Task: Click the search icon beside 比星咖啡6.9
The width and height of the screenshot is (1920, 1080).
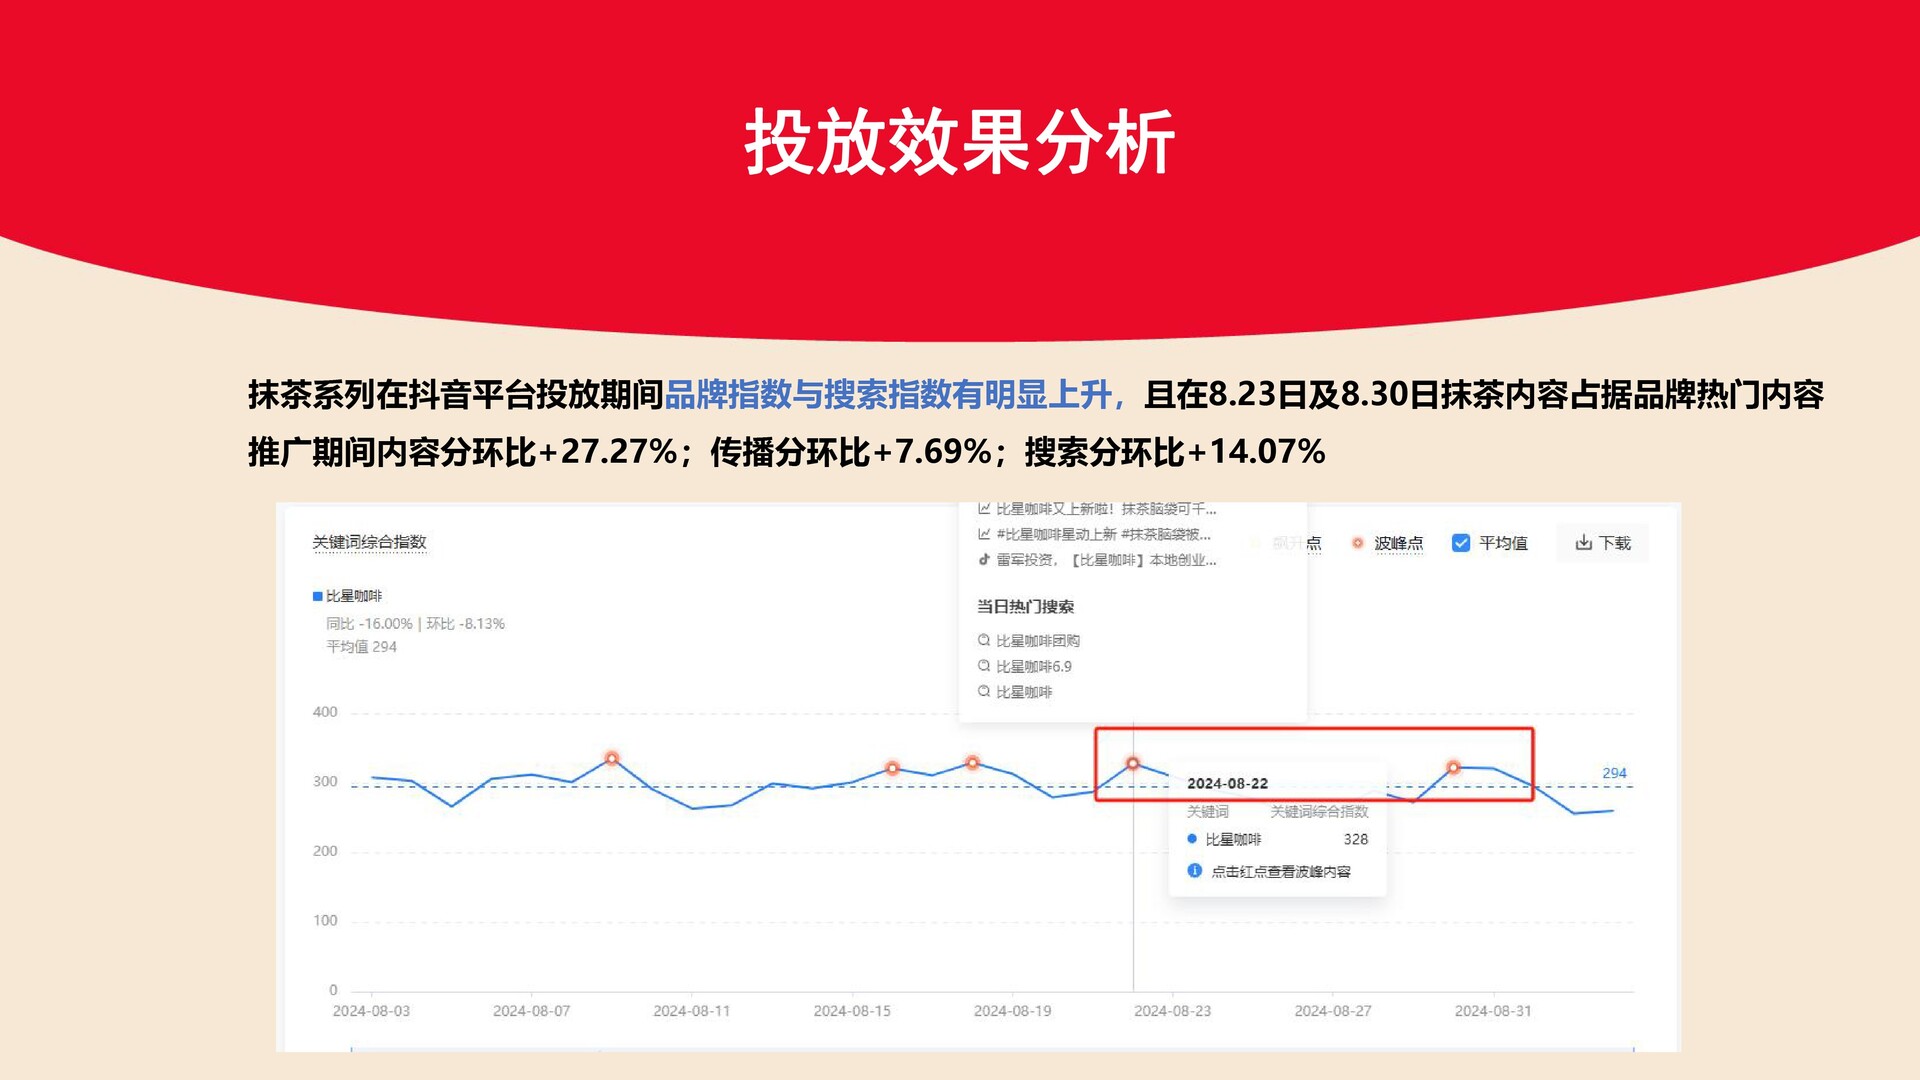Action: click(x=984, y=666)
